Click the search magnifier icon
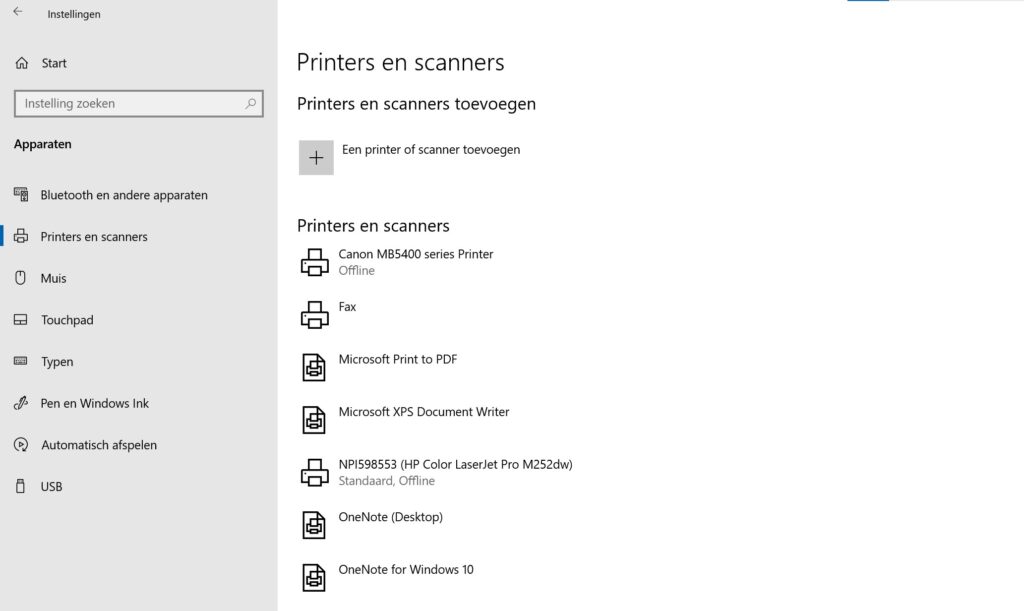 (251, 103)
